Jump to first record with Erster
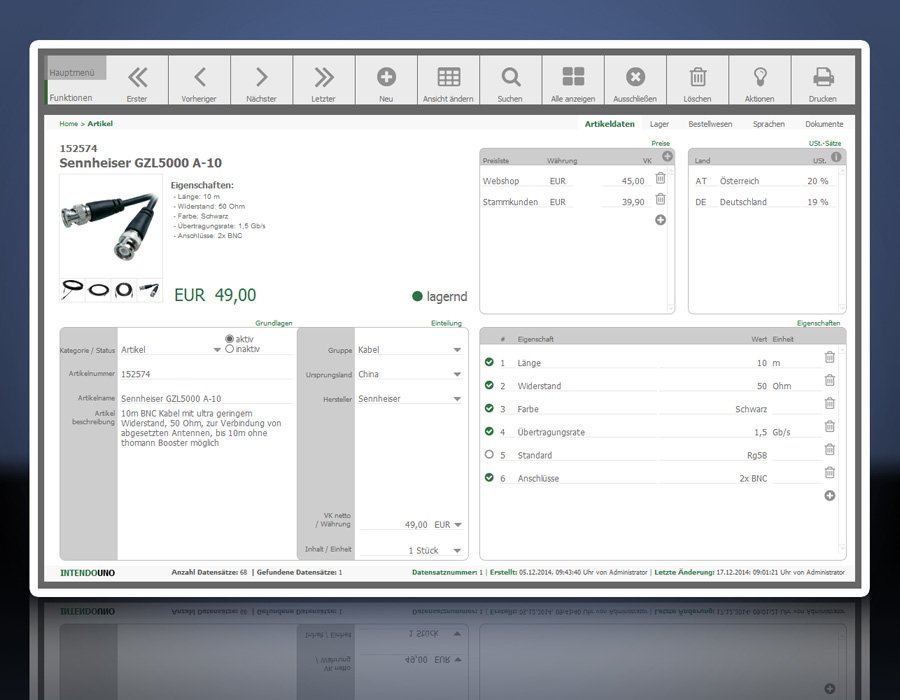 click(x=137, y=80)
